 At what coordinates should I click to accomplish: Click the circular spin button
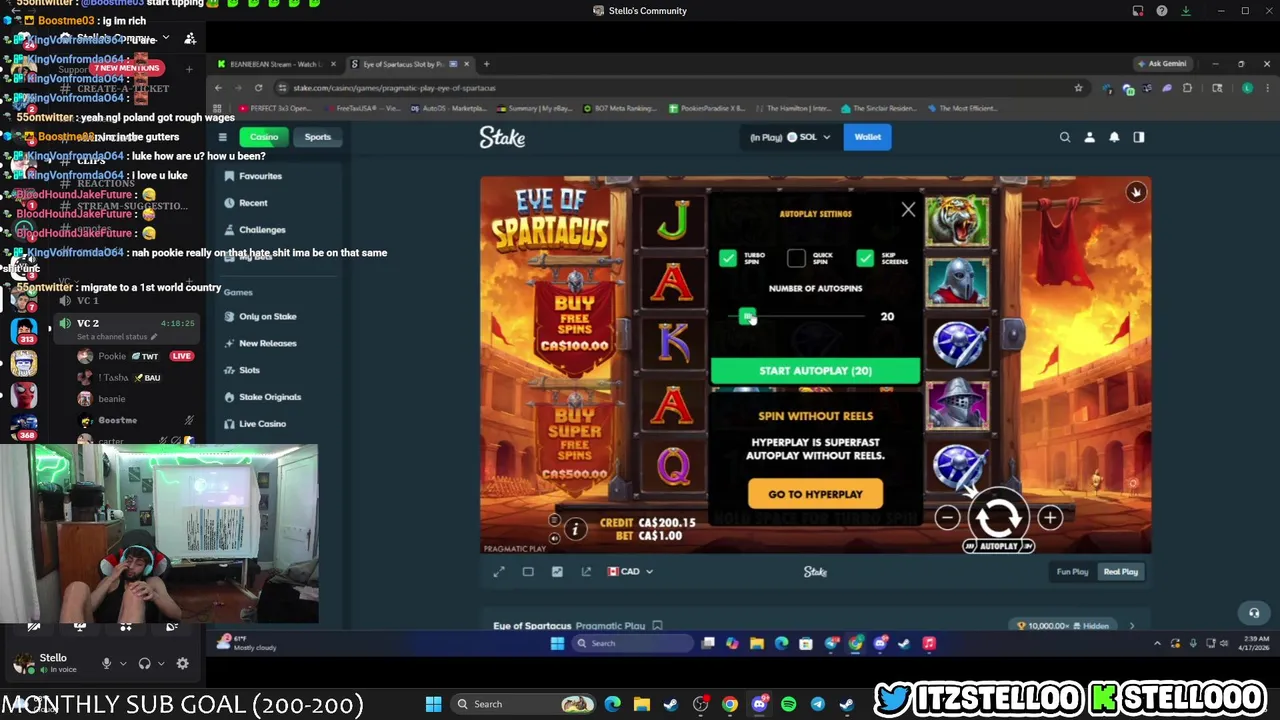pyautogui.click(x=998, y=516)
